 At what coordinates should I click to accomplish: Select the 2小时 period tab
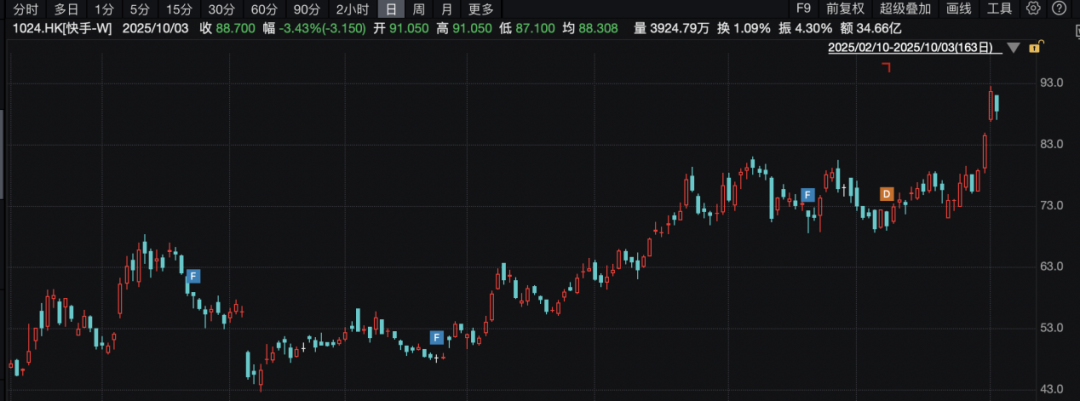(x=352, y=9)
